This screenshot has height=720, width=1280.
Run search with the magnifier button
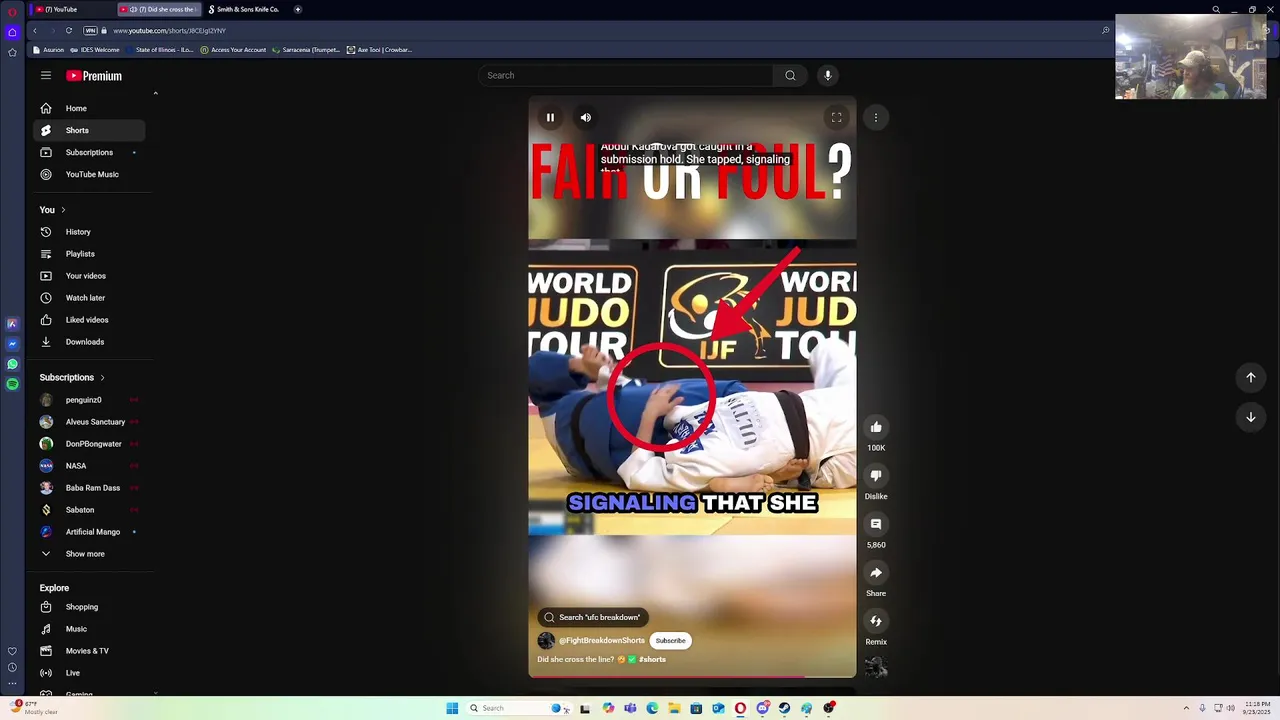790,75
